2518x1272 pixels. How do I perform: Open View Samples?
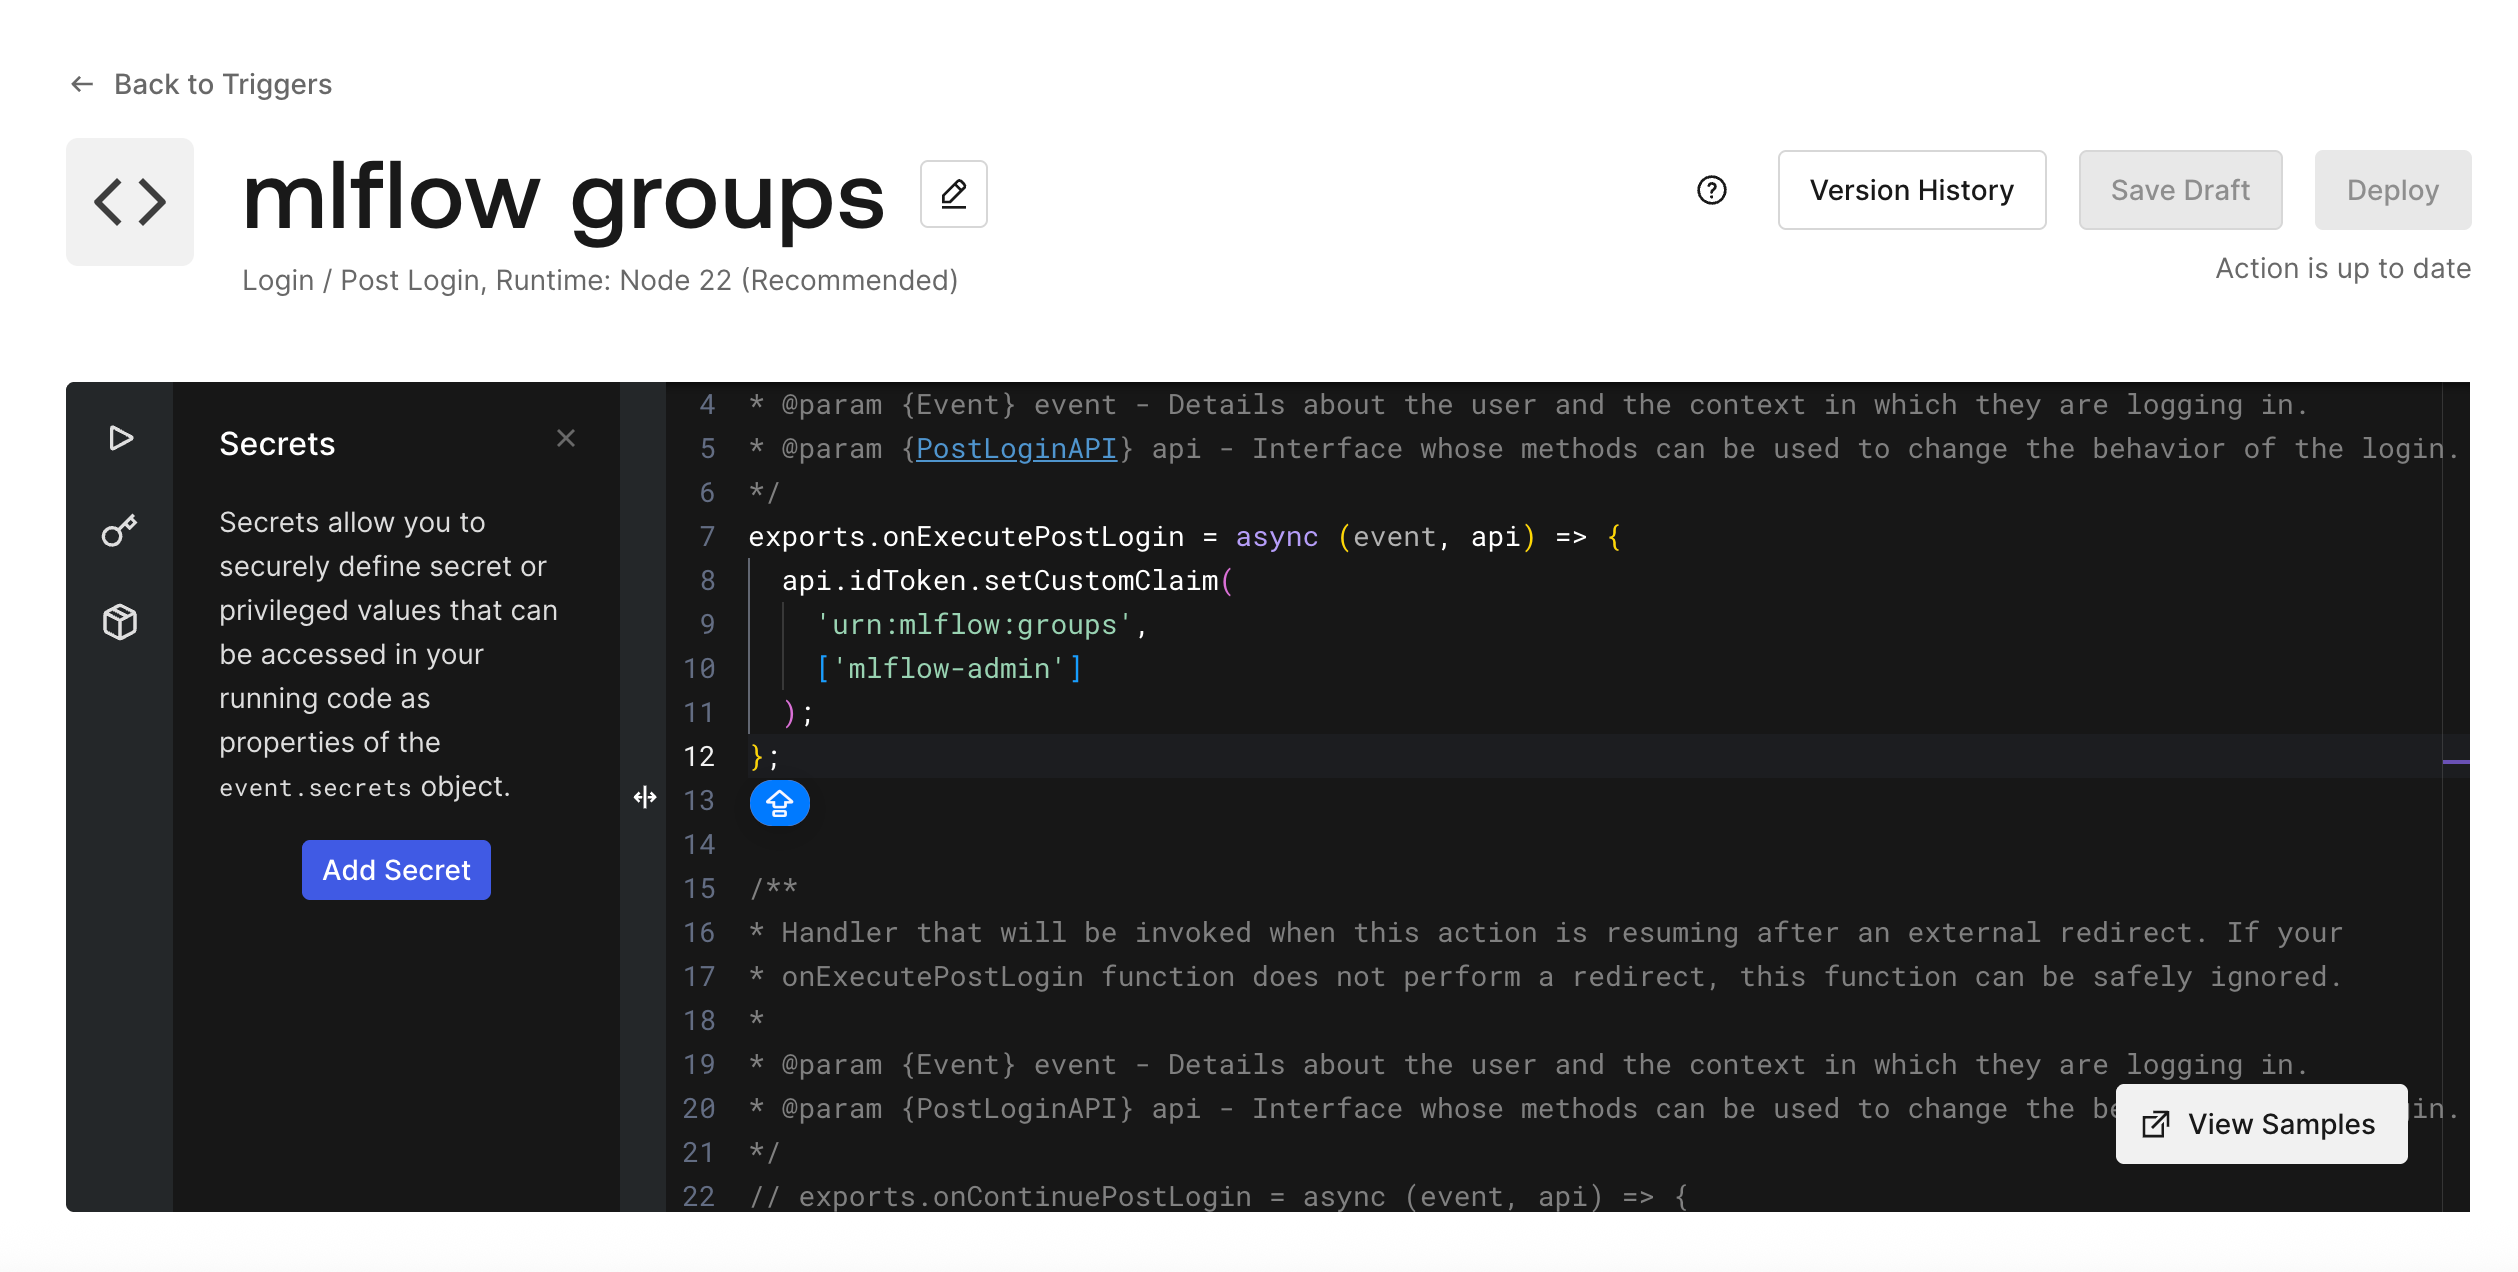click(x=2260, y=1124)
